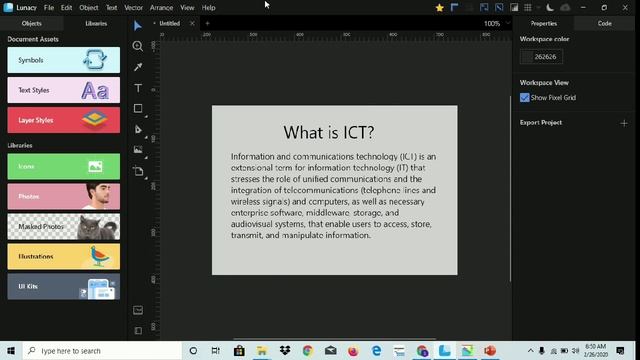Expand Rectangle tool options arrow
The image size is (640, 360).
click(146, 117)
